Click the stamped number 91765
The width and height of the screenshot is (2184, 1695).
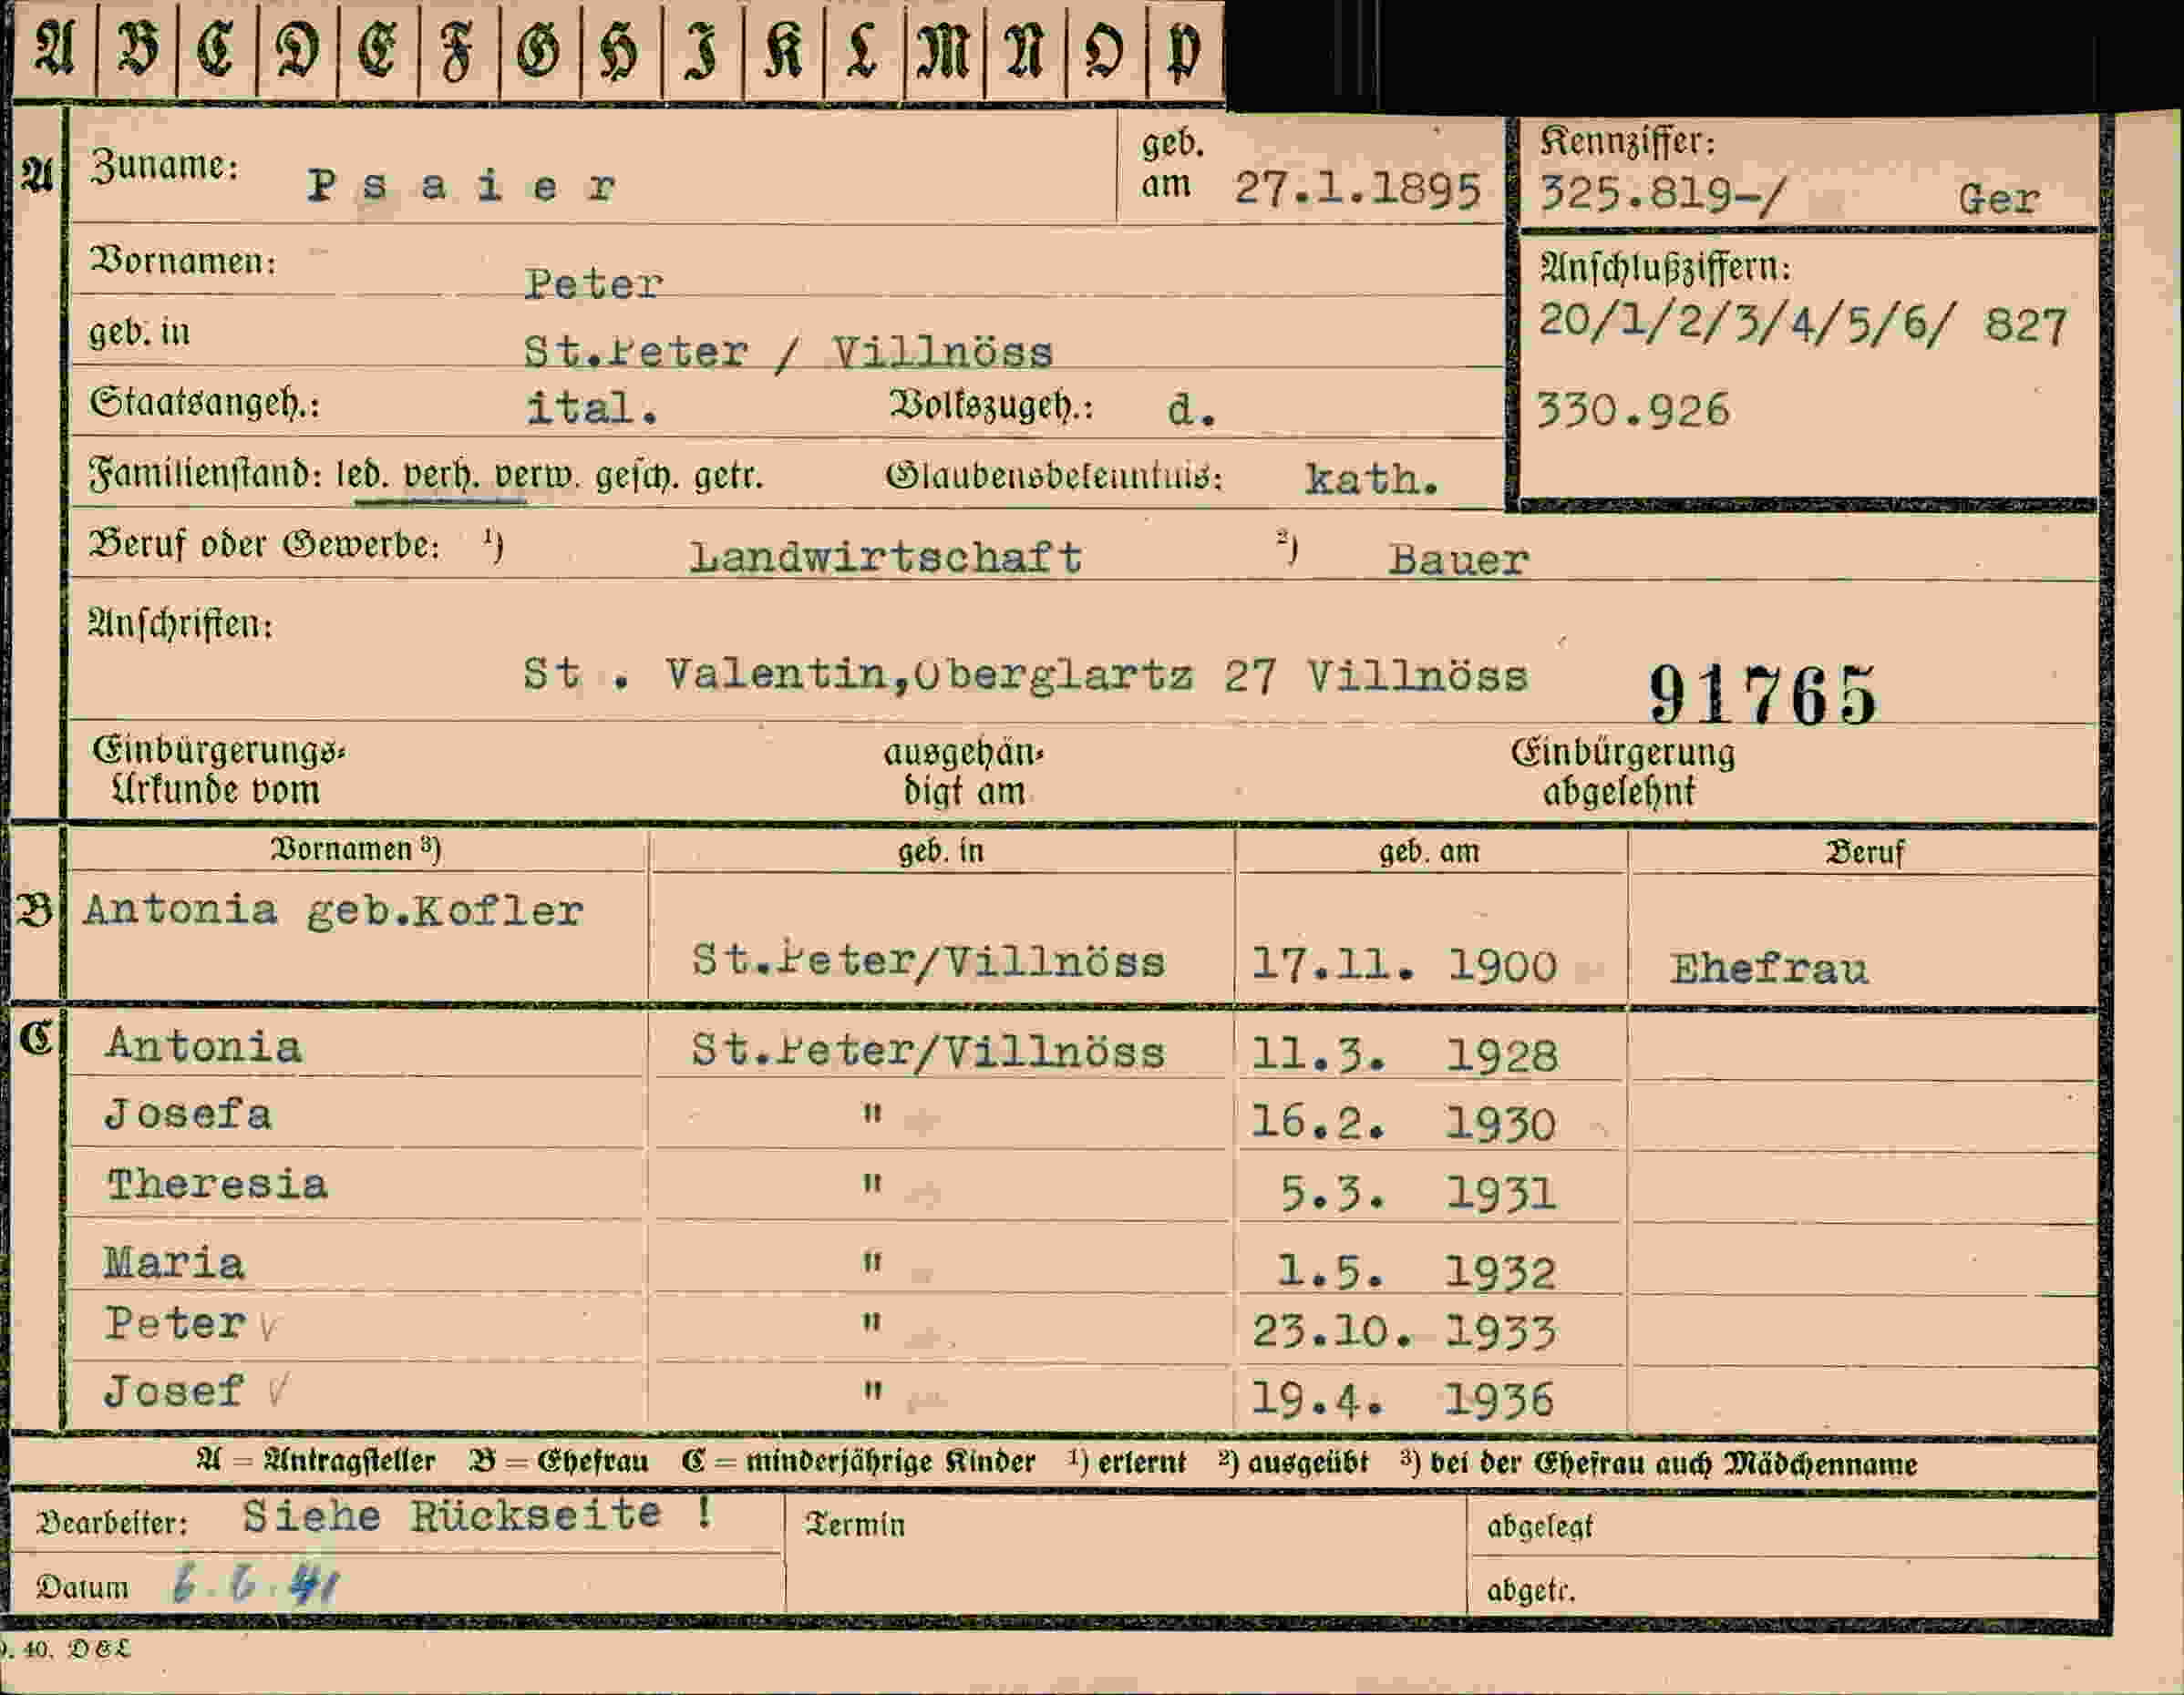click(1762, 695)
